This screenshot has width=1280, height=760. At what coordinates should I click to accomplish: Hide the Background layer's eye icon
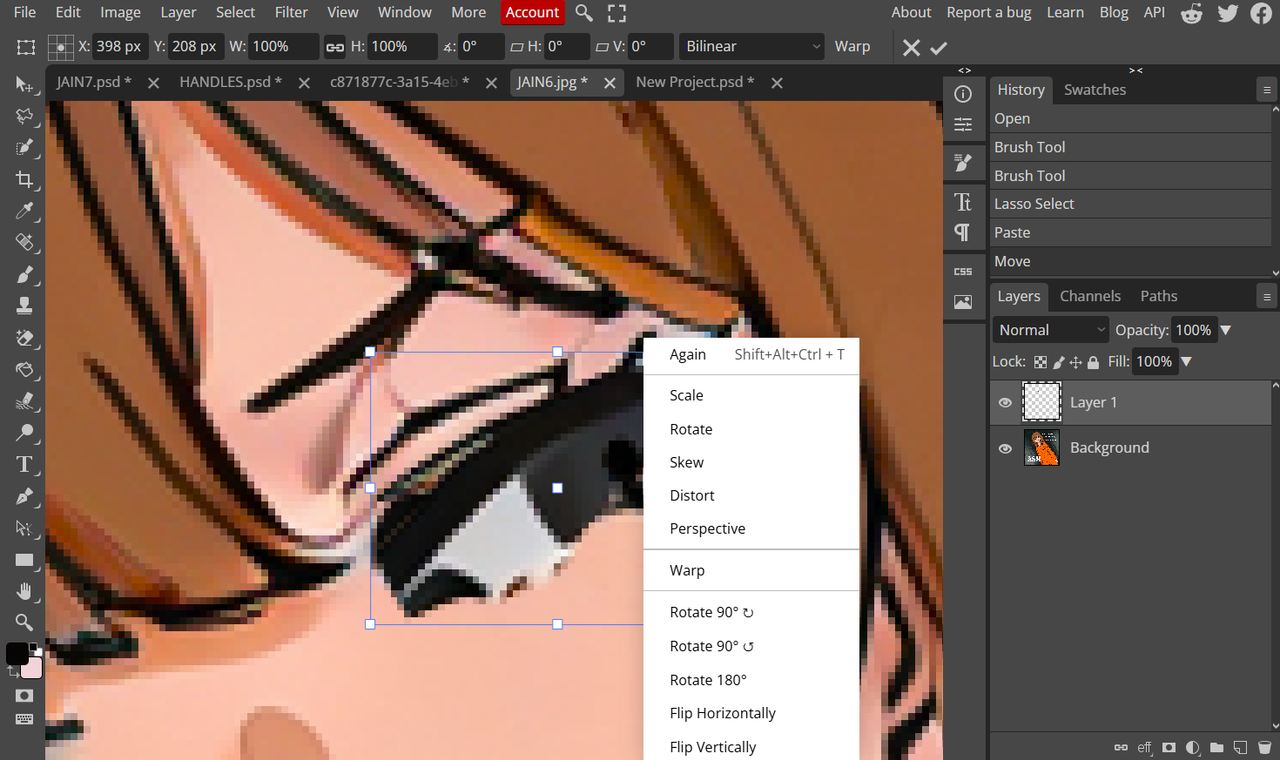pos(1005,449)
